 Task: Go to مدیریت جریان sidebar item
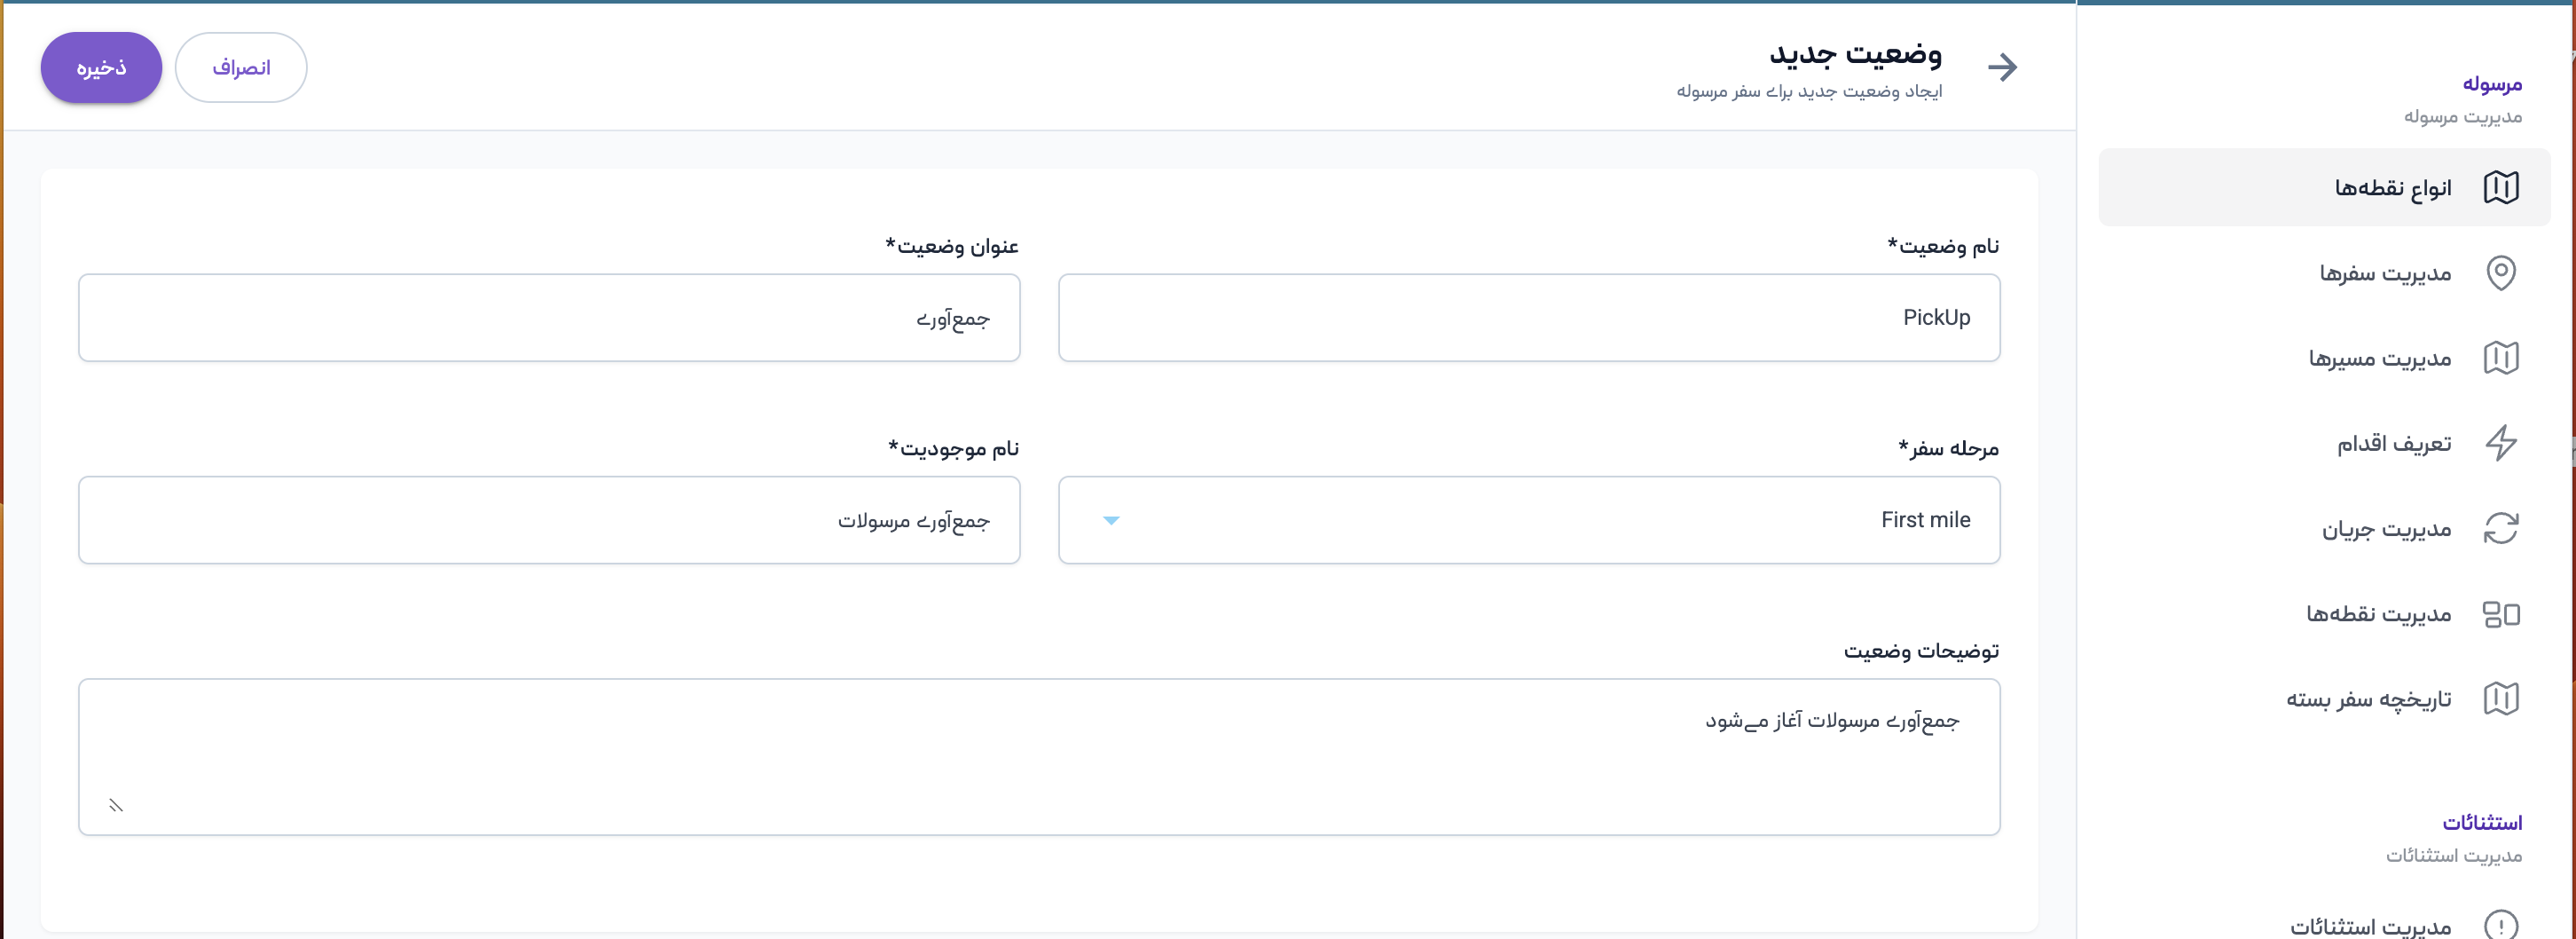pyautogui.click(x=2386, y=528)
